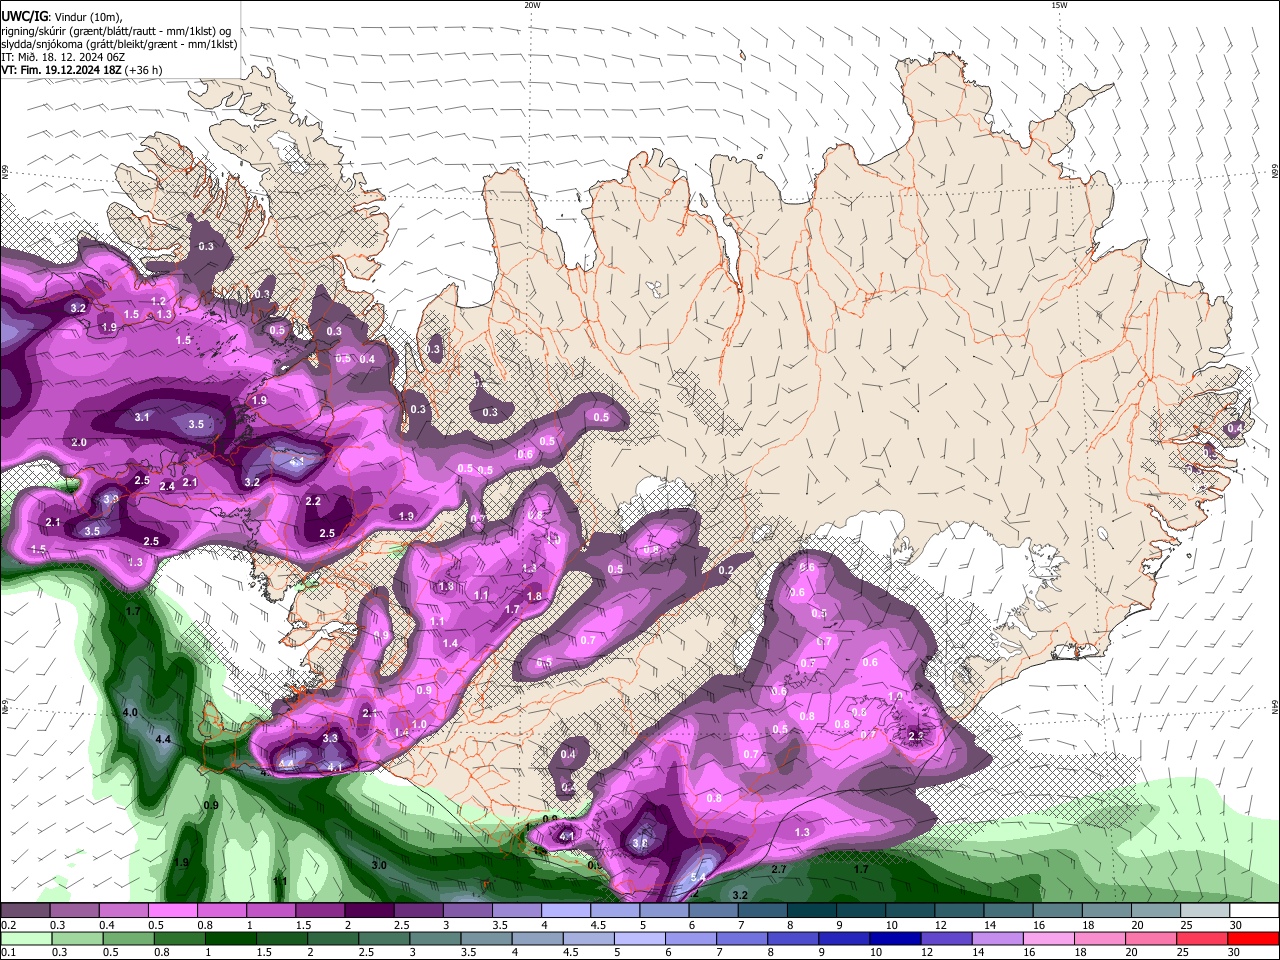Click the initial time "IT: Mið. 18. 12. 2024 06Z"
Image resolution: width=1280 pixels, height=960 pixels.
click(x=63, y=57)
